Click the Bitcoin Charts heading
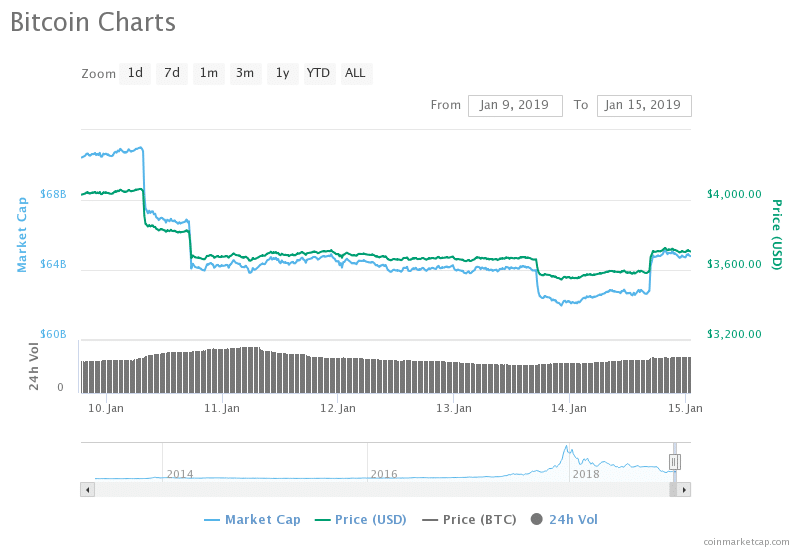The width and height of the screenshot is (800, 550). [x=93, y=22]
